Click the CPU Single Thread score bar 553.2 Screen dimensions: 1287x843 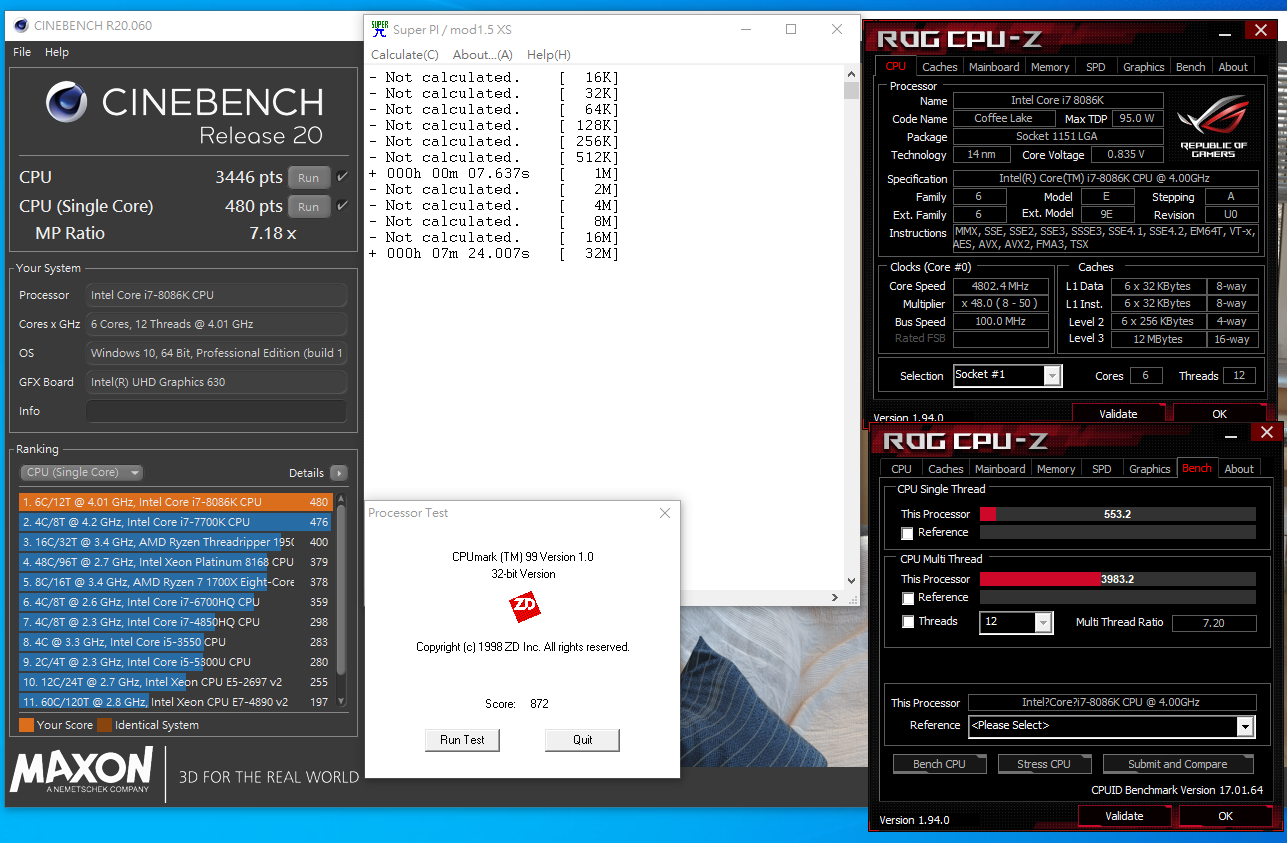point(1117,514)
